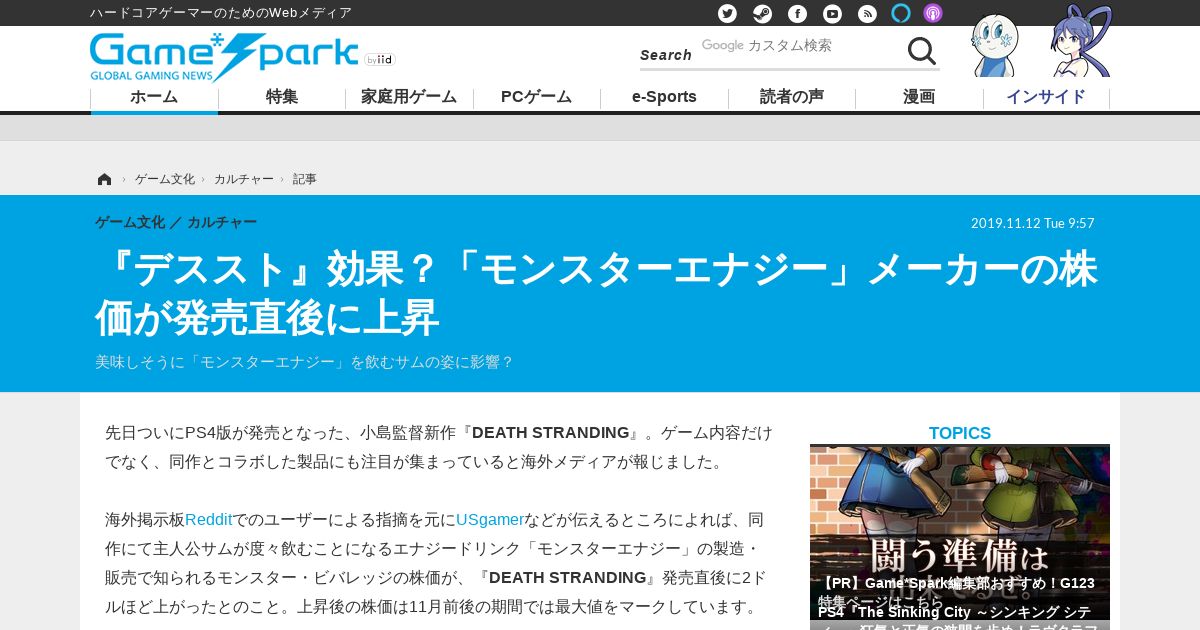Open the PCゲーム tab
Screen dimensions: 1200x630
(x=537, y=98)
